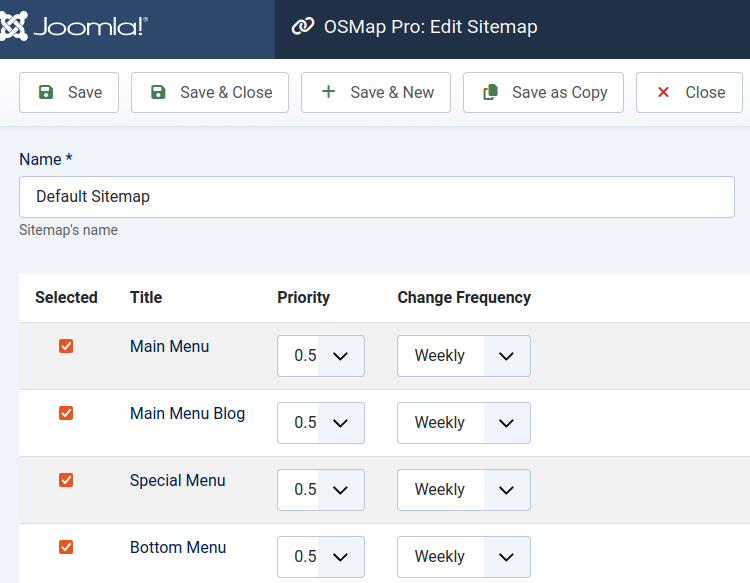Screen dimensions: 750x583
Task: Open Main Menu priority dropdown
Action: tap(321, 356)
